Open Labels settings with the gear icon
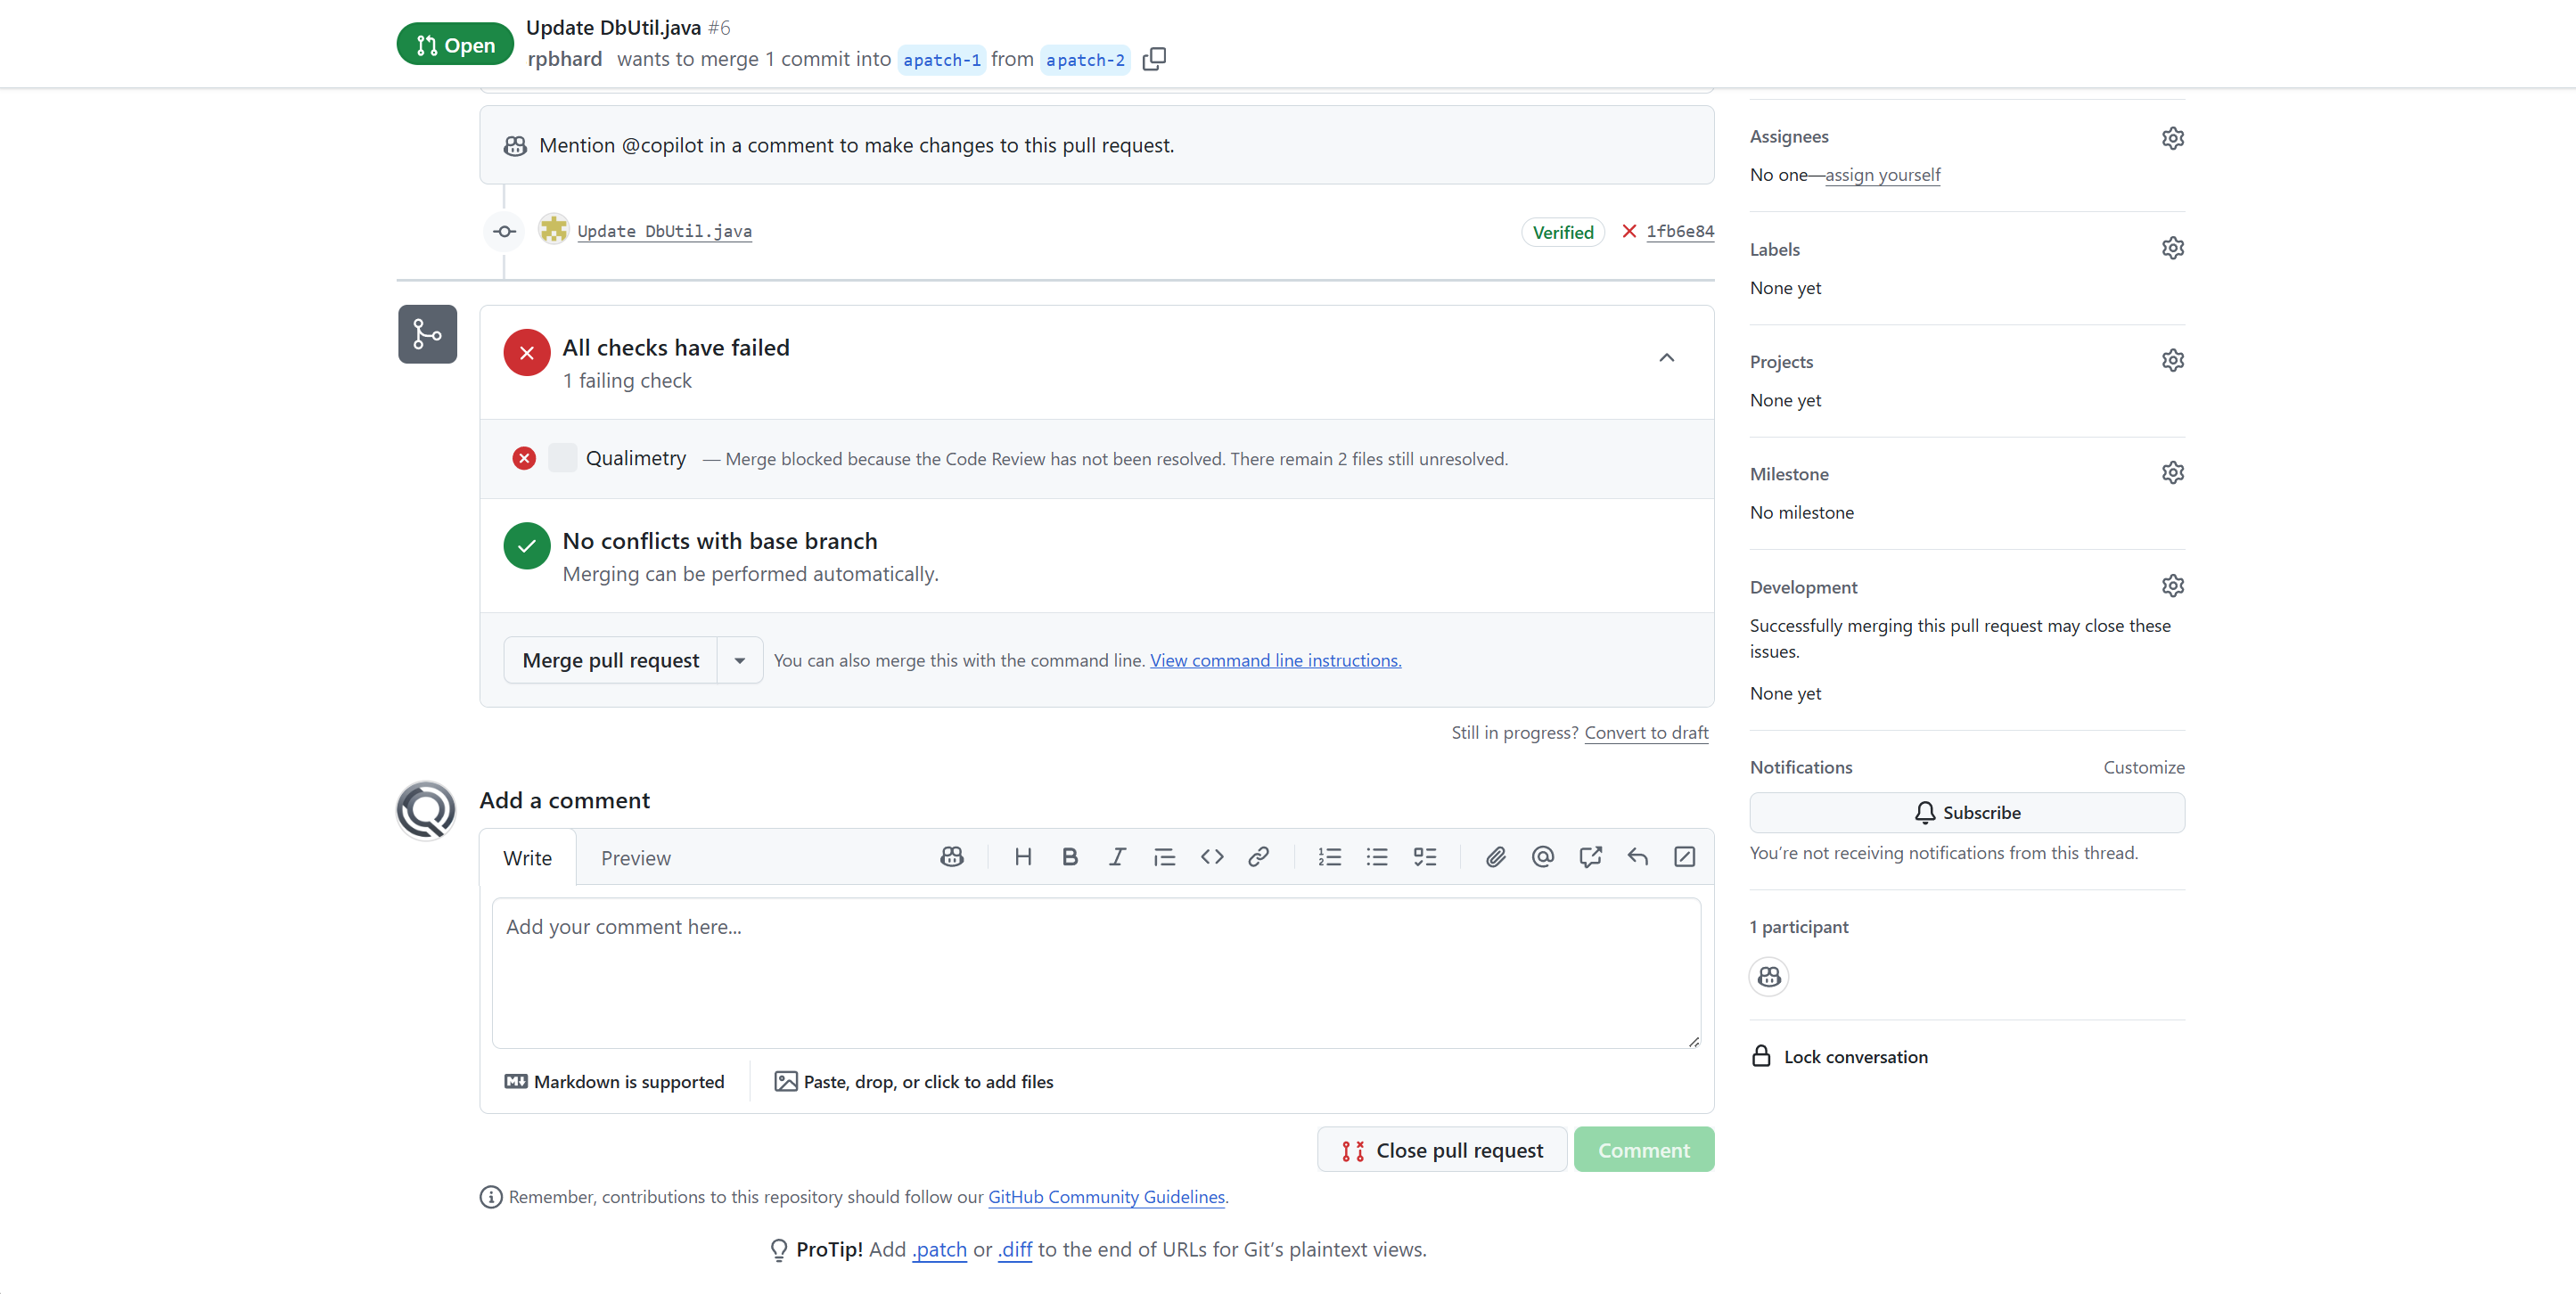The height and width of the screenshot is (1294, 2576). coord(2173,247)
